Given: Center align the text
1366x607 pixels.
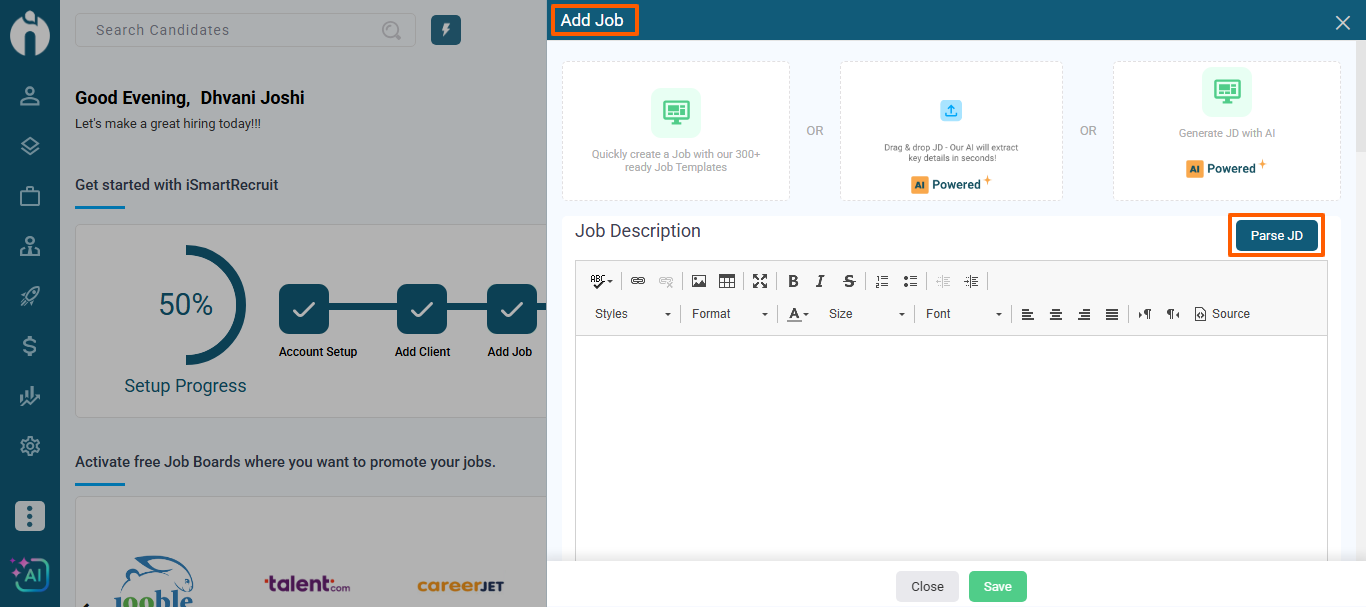Looking at the screenshot, I should point(1055,314).
